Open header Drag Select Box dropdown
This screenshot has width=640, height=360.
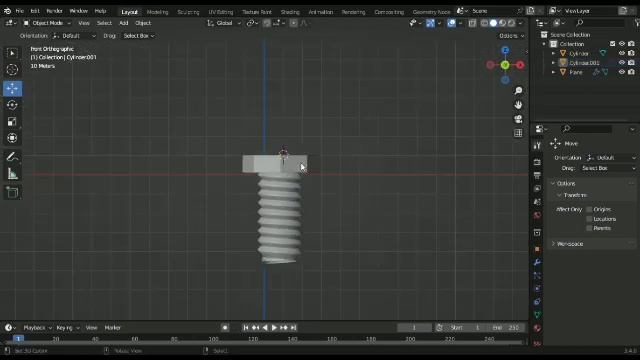tap(139, 36)
